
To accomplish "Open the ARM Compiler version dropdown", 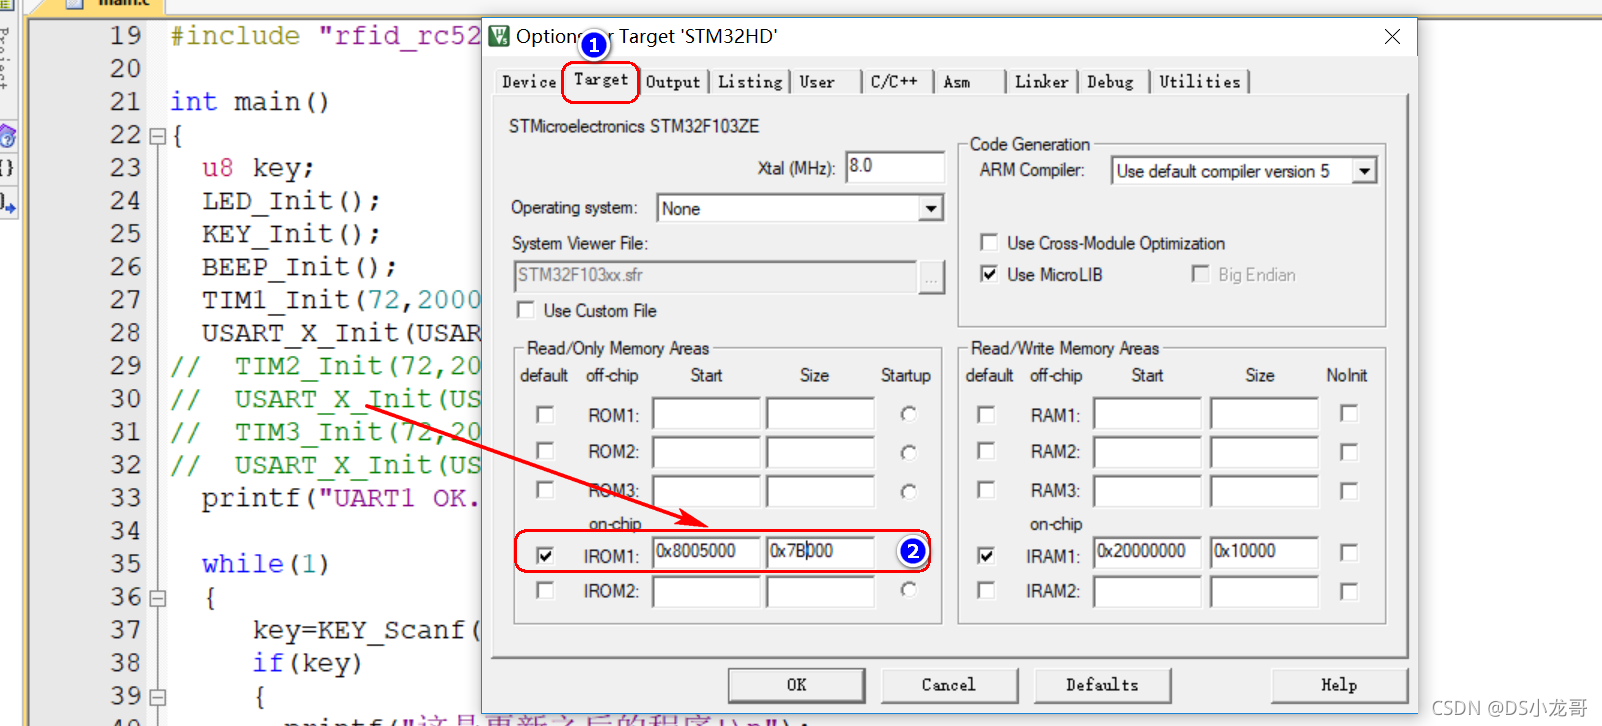I will (x=1364, y=171).
